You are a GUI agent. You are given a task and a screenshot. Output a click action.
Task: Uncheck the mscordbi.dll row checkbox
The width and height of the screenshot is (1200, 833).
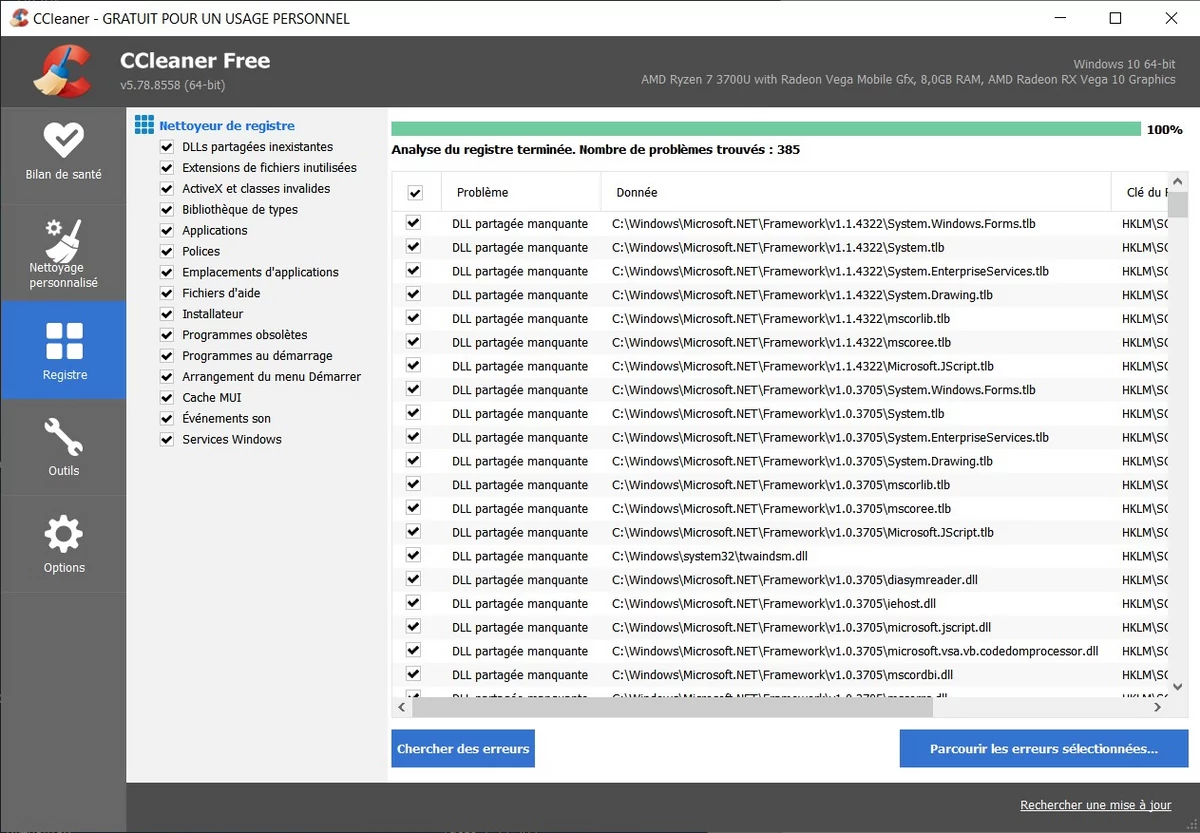click(x=413, y=674)
